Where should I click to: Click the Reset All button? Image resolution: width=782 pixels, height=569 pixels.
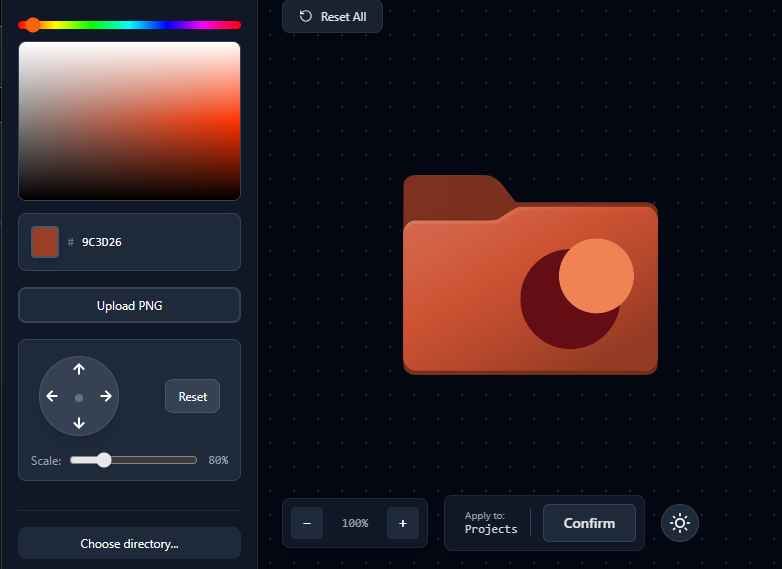point(333,16)
